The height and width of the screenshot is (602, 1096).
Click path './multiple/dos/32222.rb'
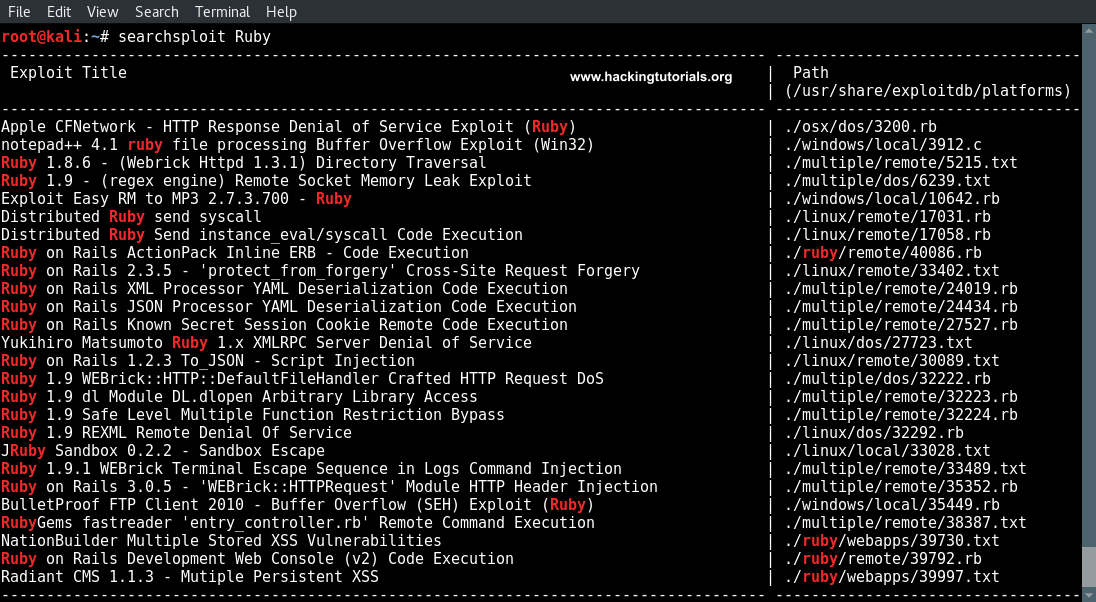click(888, 379)
